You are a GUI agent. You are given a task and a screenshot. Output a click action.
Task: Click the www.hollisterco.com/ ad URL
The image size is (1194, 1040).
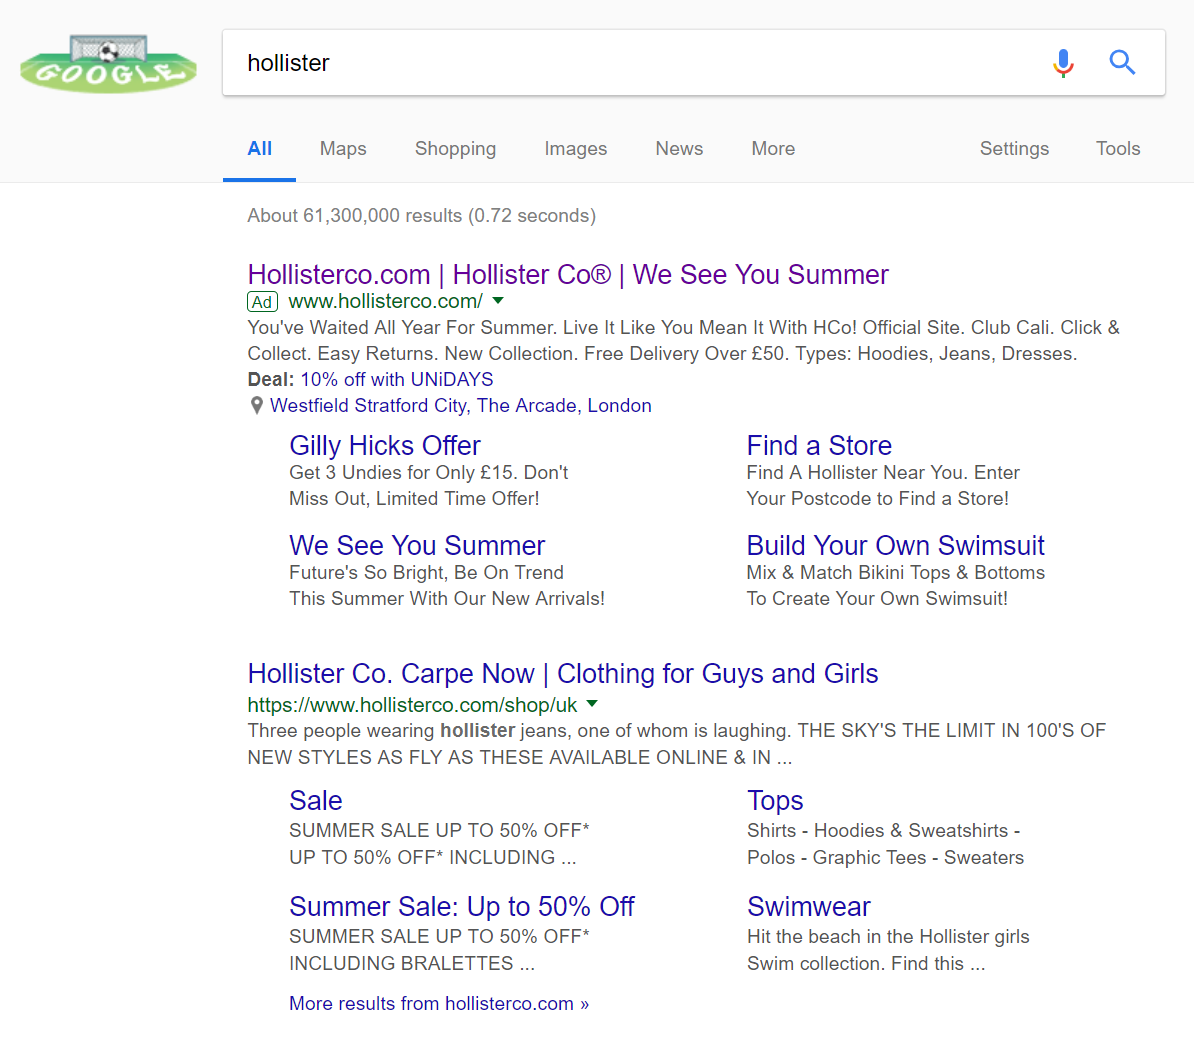click(385, 301)
